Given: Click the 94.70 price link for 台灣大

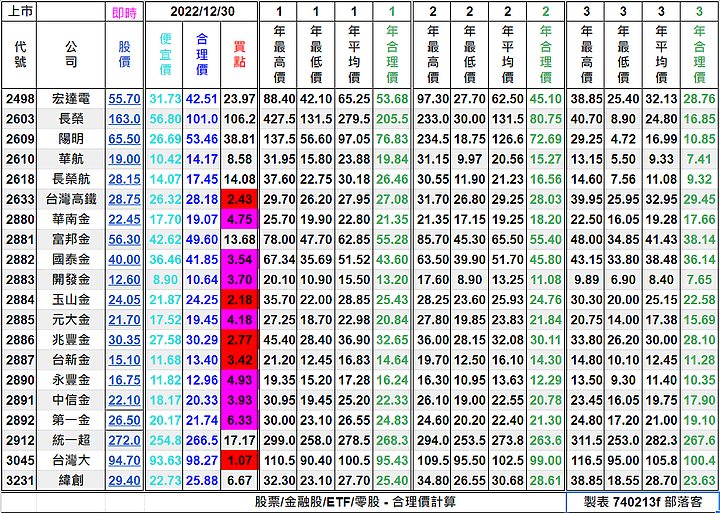Looking at the screenshot, I should click(x=124, y=461).
